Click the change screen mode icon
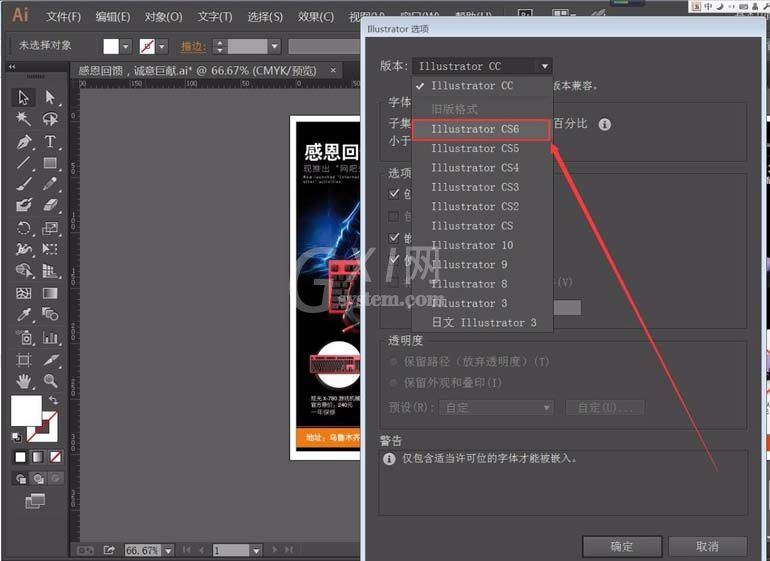 tap(34, 502)
